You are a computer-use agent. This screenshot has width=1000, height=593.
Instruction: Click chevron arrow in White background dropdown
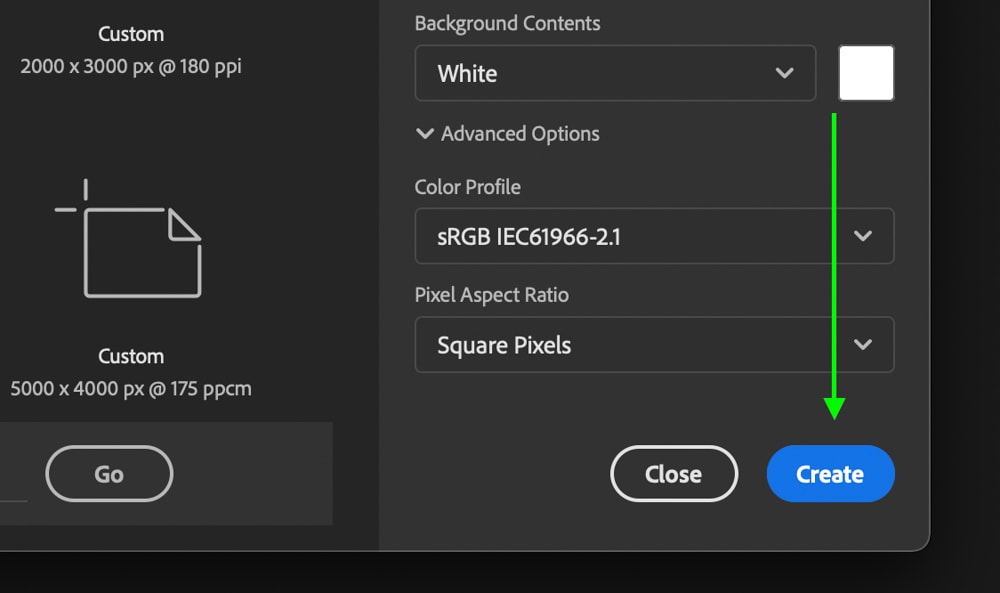pos(784,73)
